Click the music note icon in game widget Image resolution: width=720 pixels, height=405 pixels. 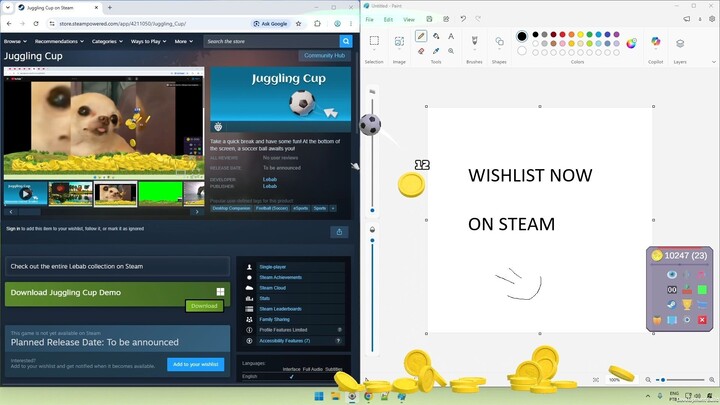(701, 275)
